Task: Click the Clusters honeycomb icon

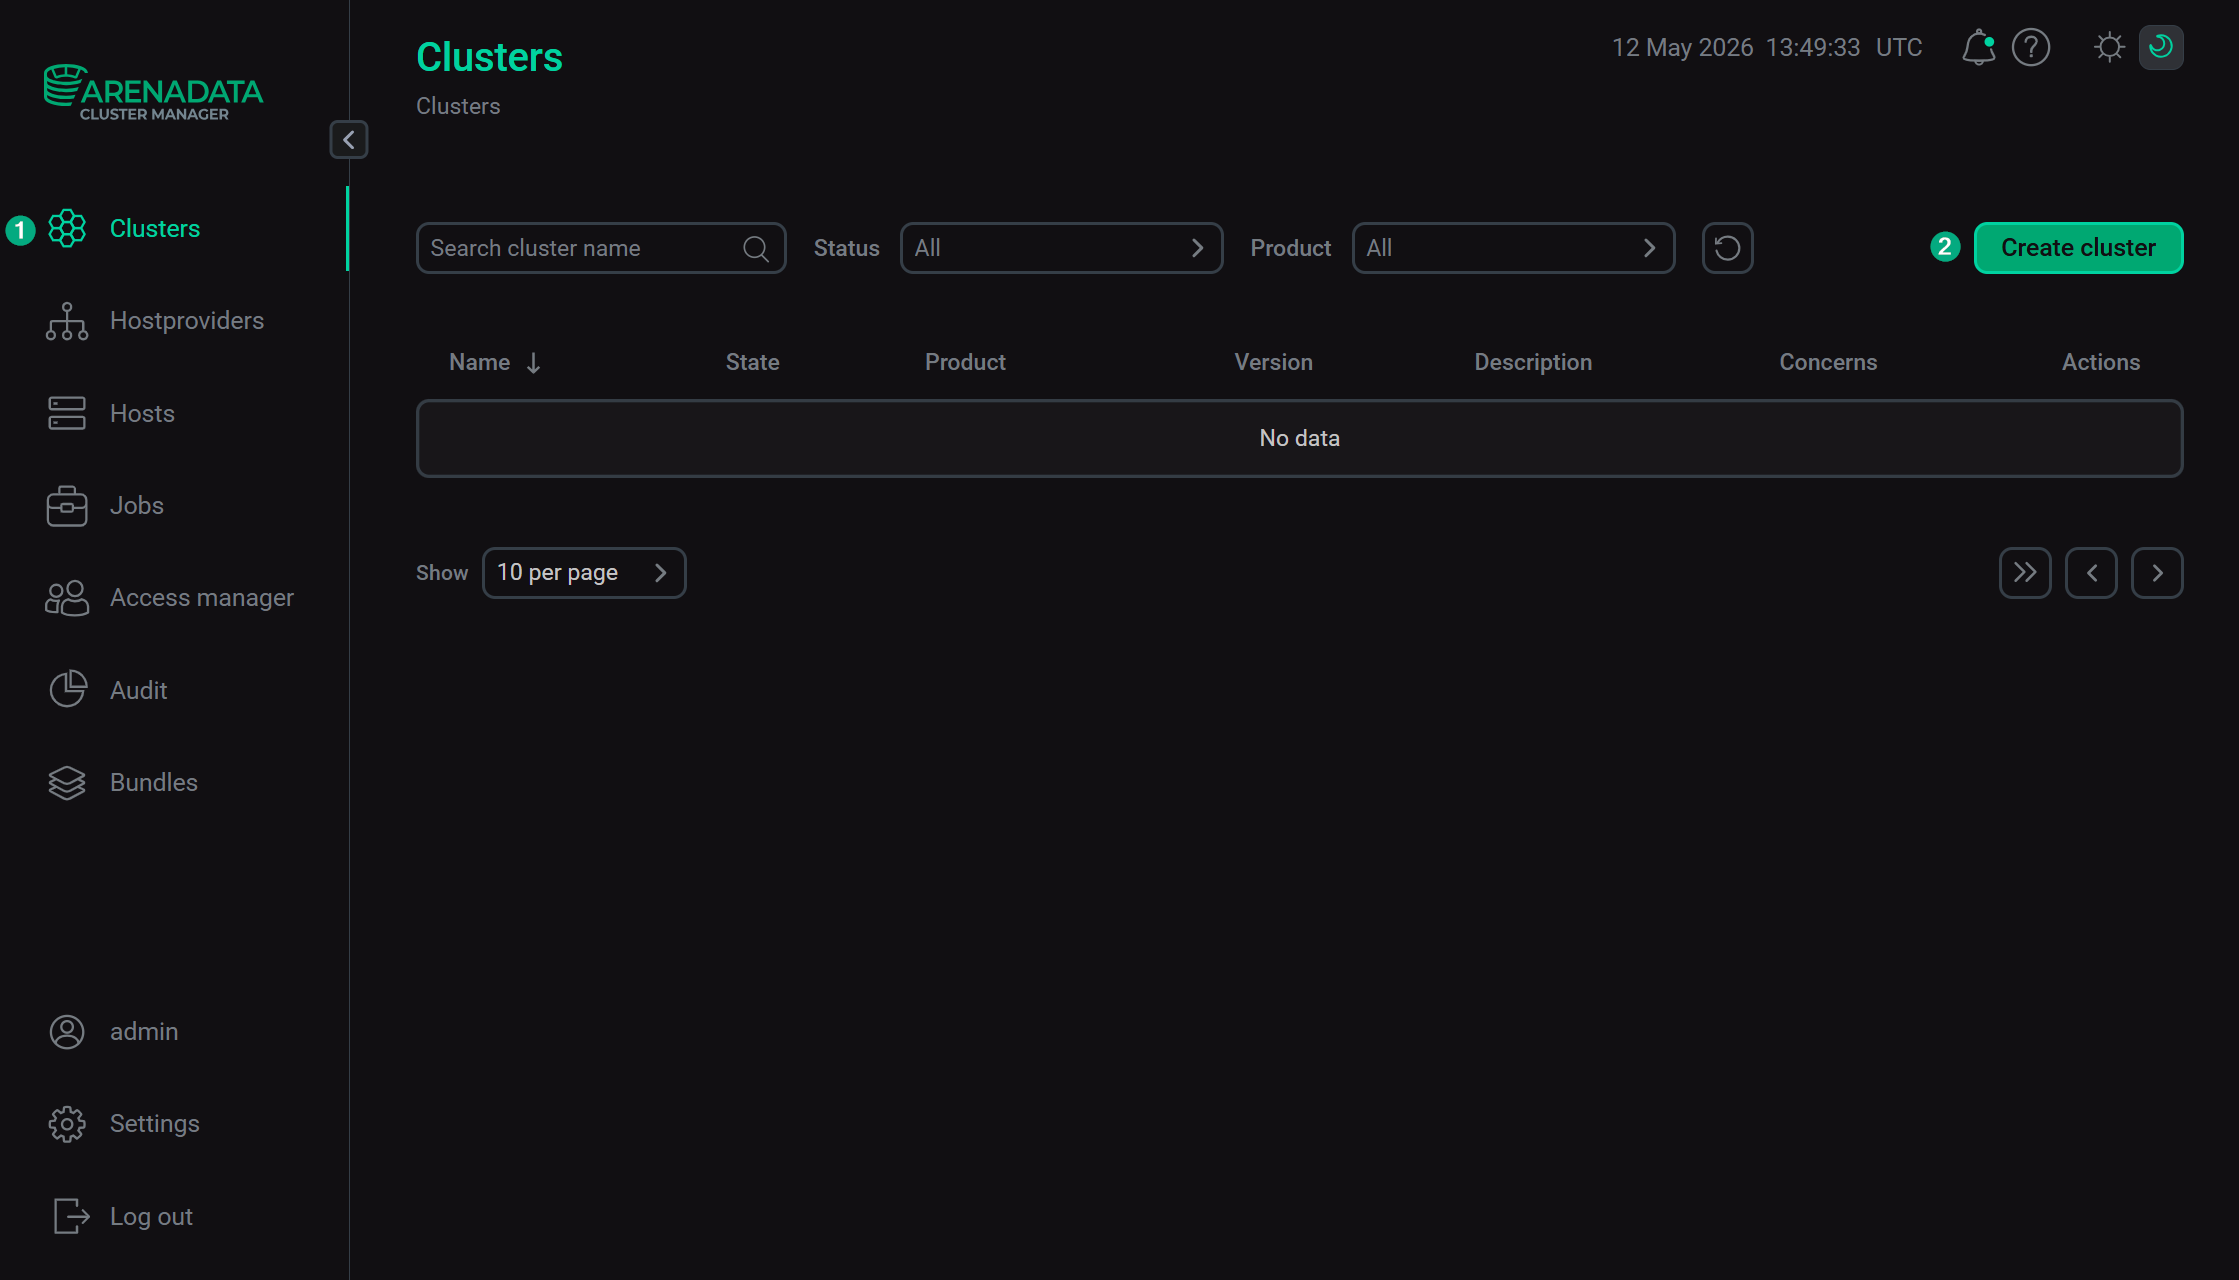Action: click(67, 229)
